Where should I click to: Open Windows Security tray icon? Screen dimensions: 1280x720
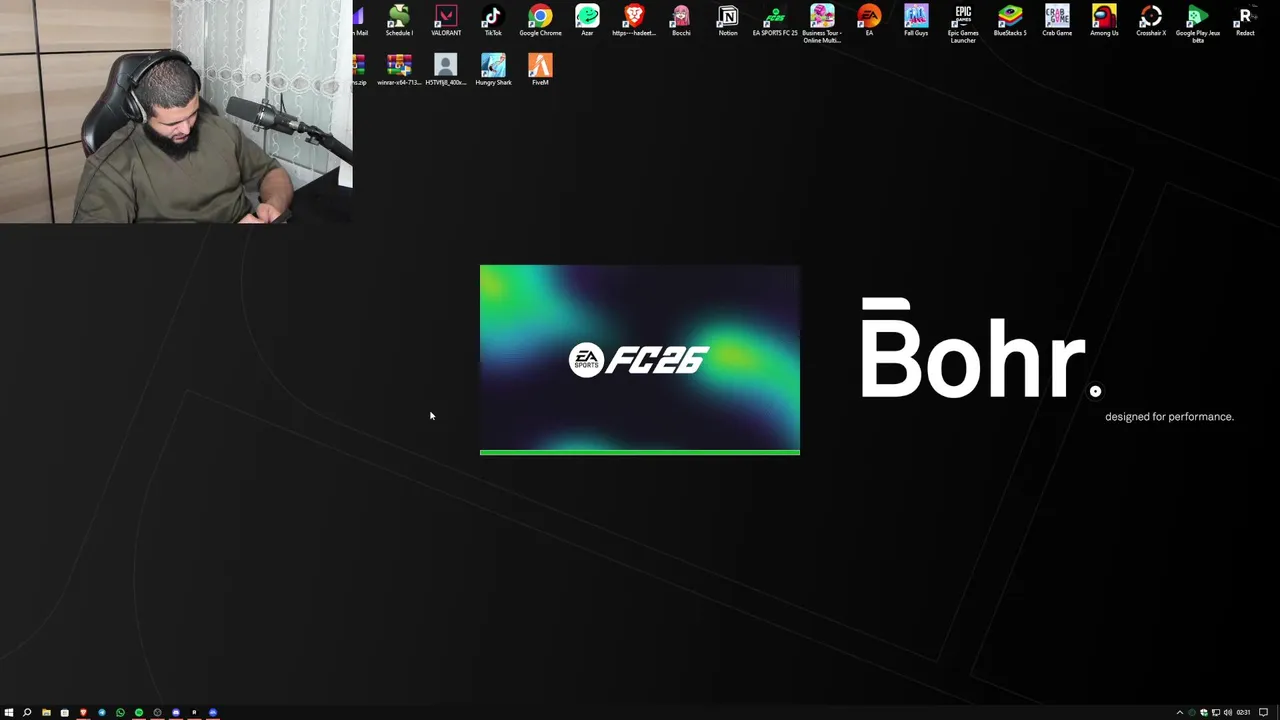click(1204, 712)
